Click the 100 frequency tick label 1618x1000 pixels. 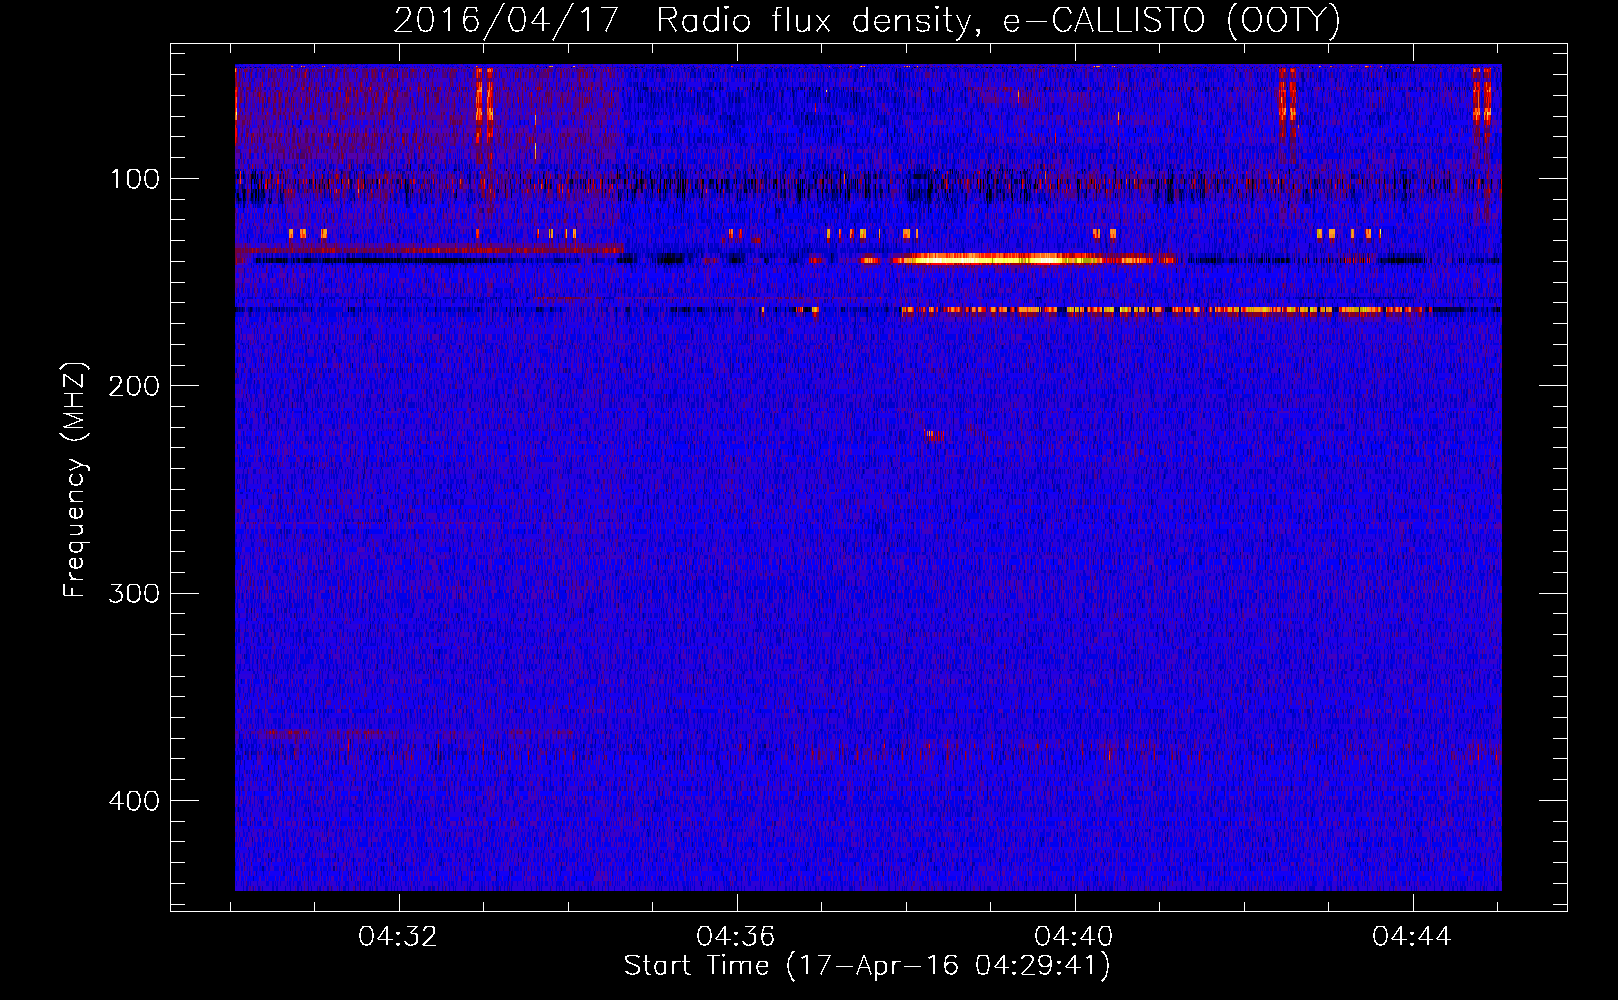(135, 179)
